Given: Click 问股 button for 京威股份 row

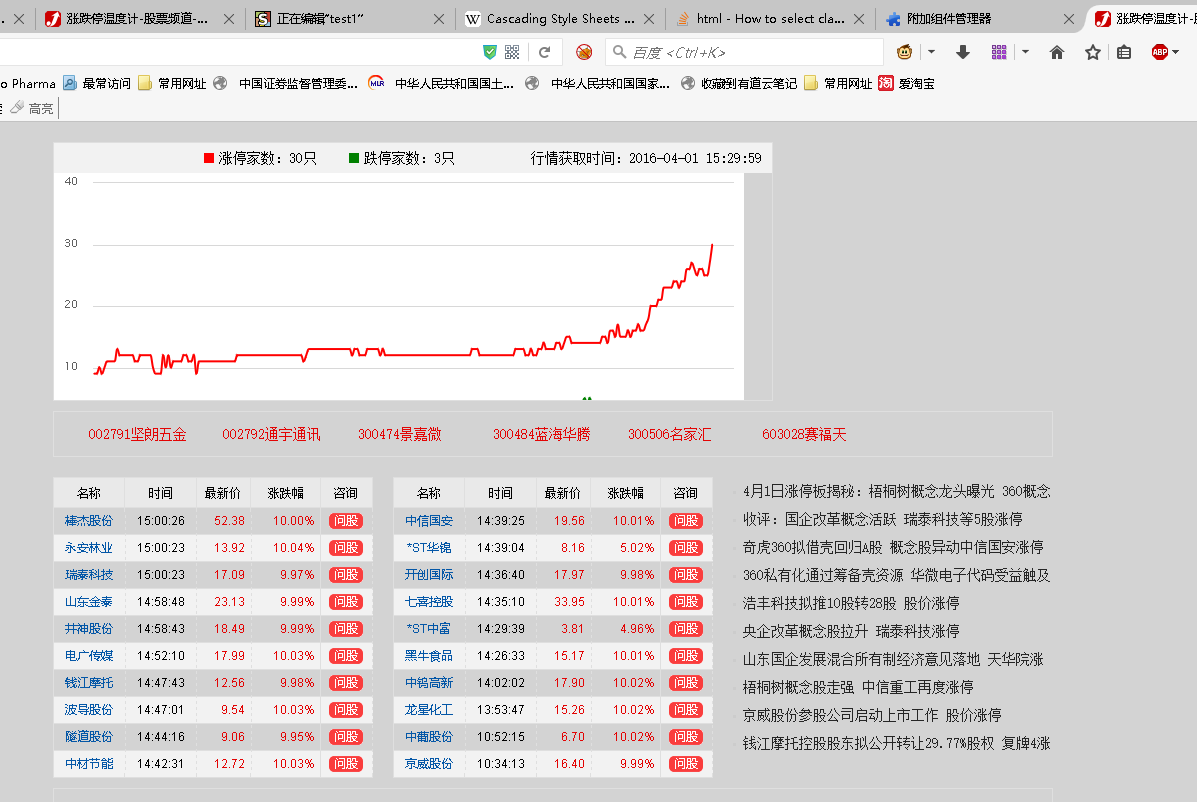Looking at the screenshot, I should [x=686, y=764].
